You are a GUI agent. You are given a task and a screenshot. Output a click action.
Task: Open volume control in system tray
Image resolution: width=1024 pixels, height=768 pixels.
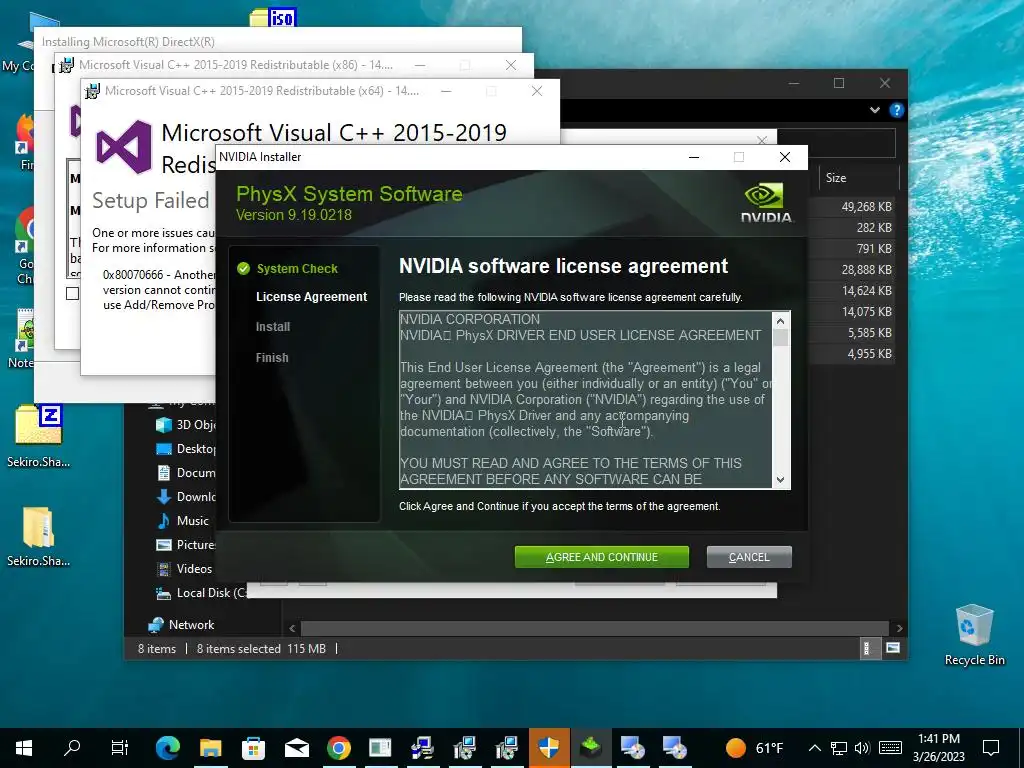[x=862, y=748]
